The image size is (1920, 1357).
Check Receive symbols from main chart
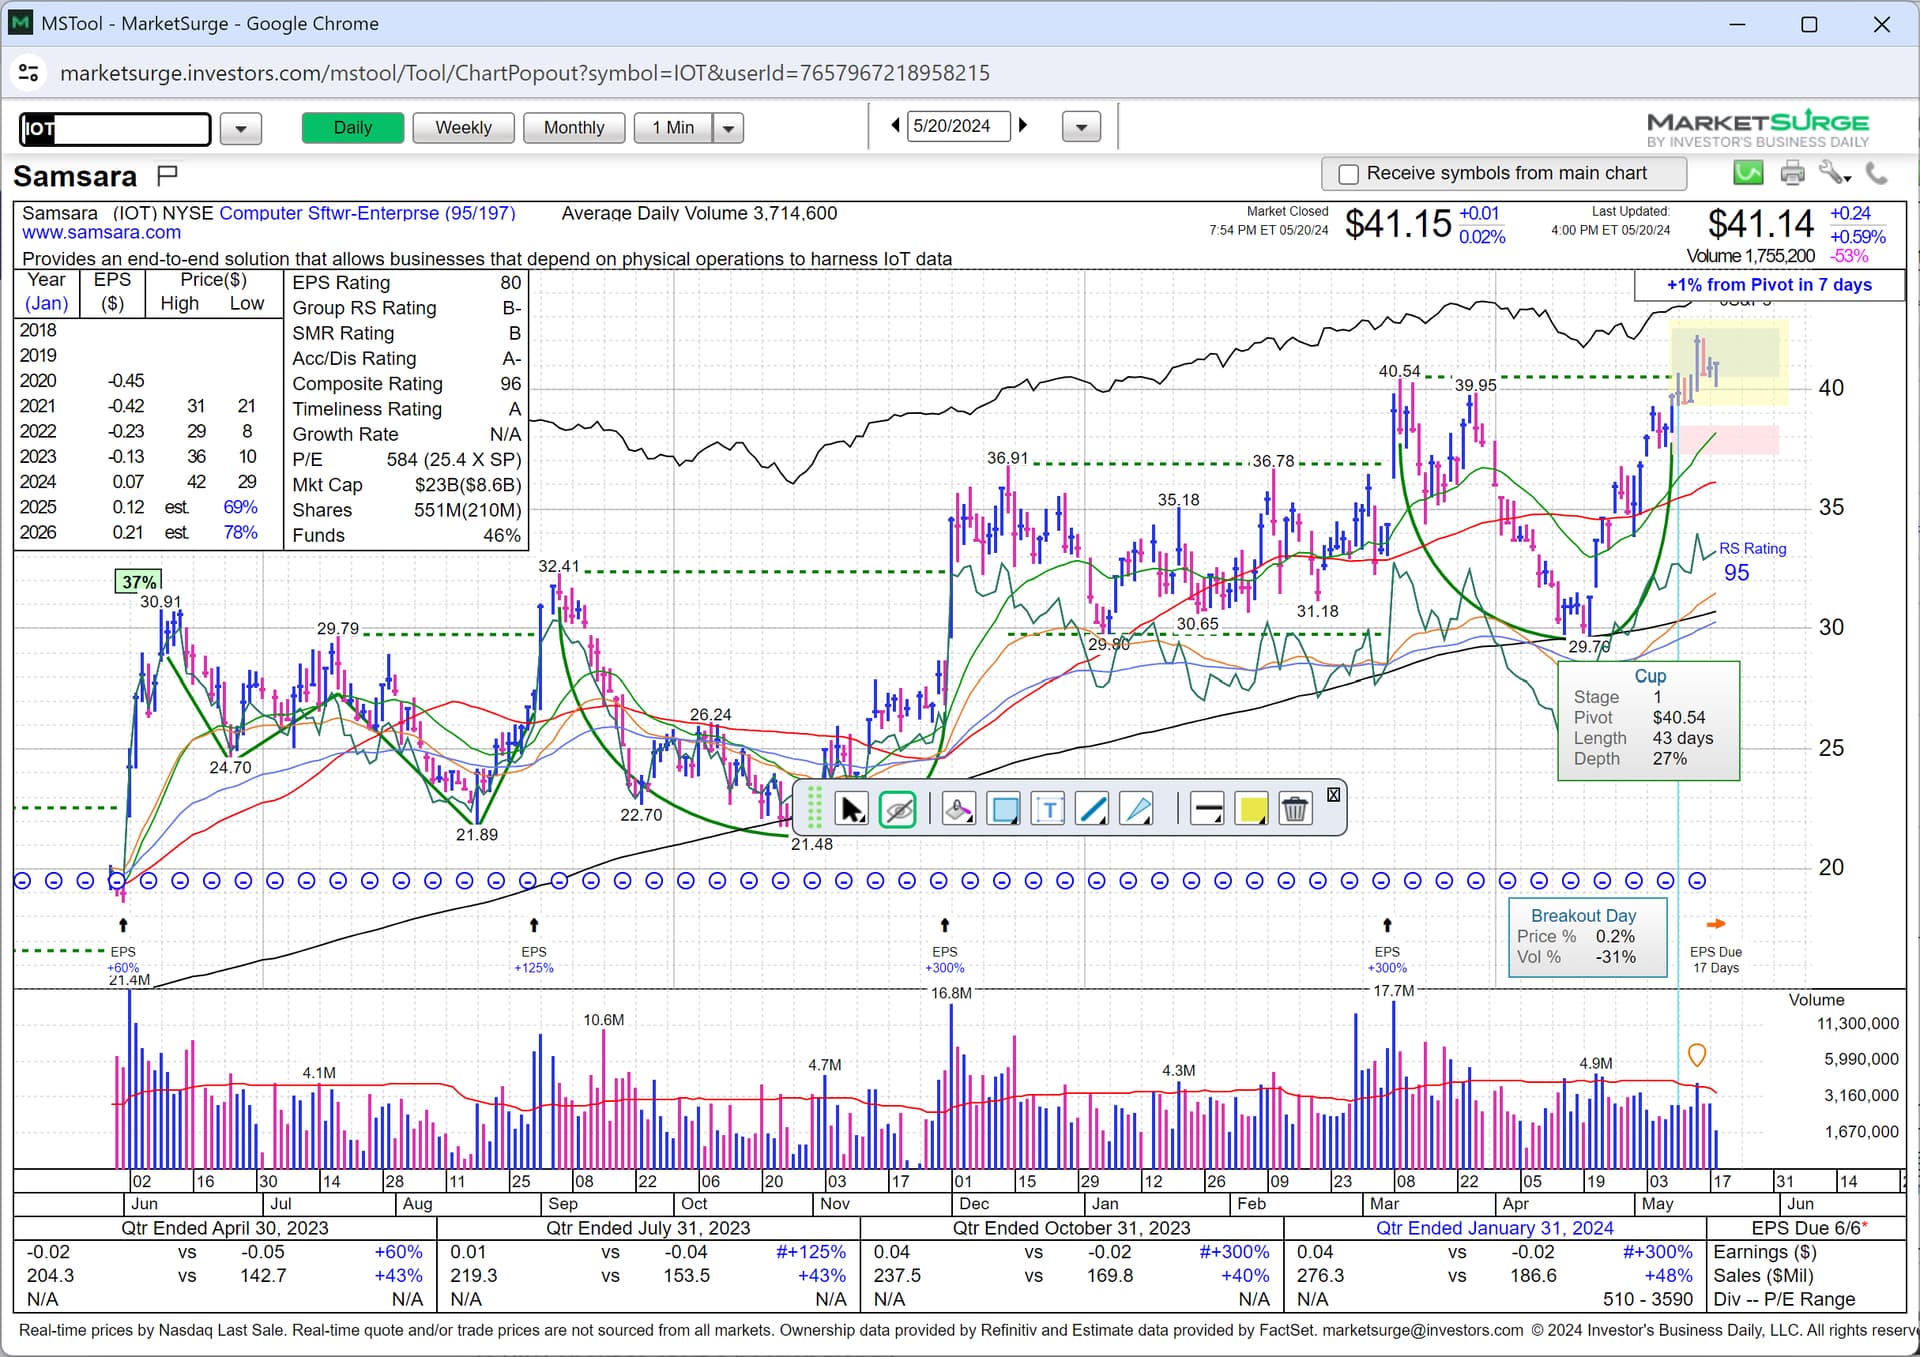tap(1349, 174)
